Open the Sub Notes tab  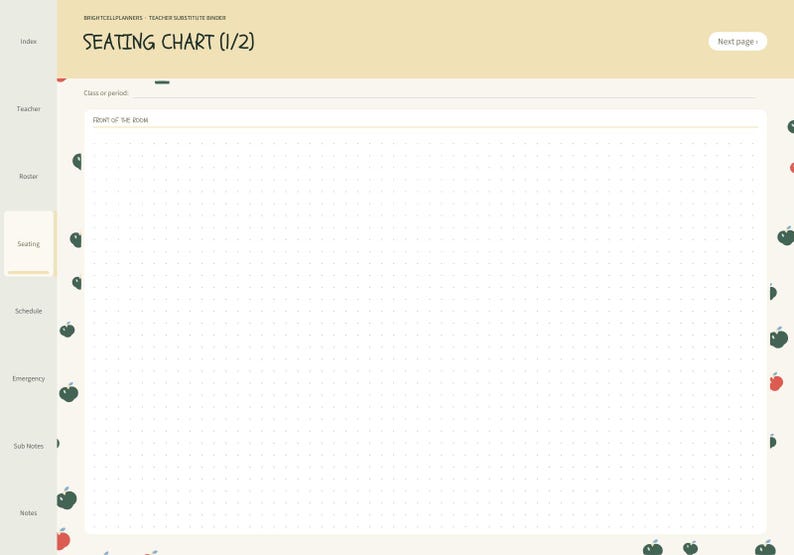pos(28,446)
